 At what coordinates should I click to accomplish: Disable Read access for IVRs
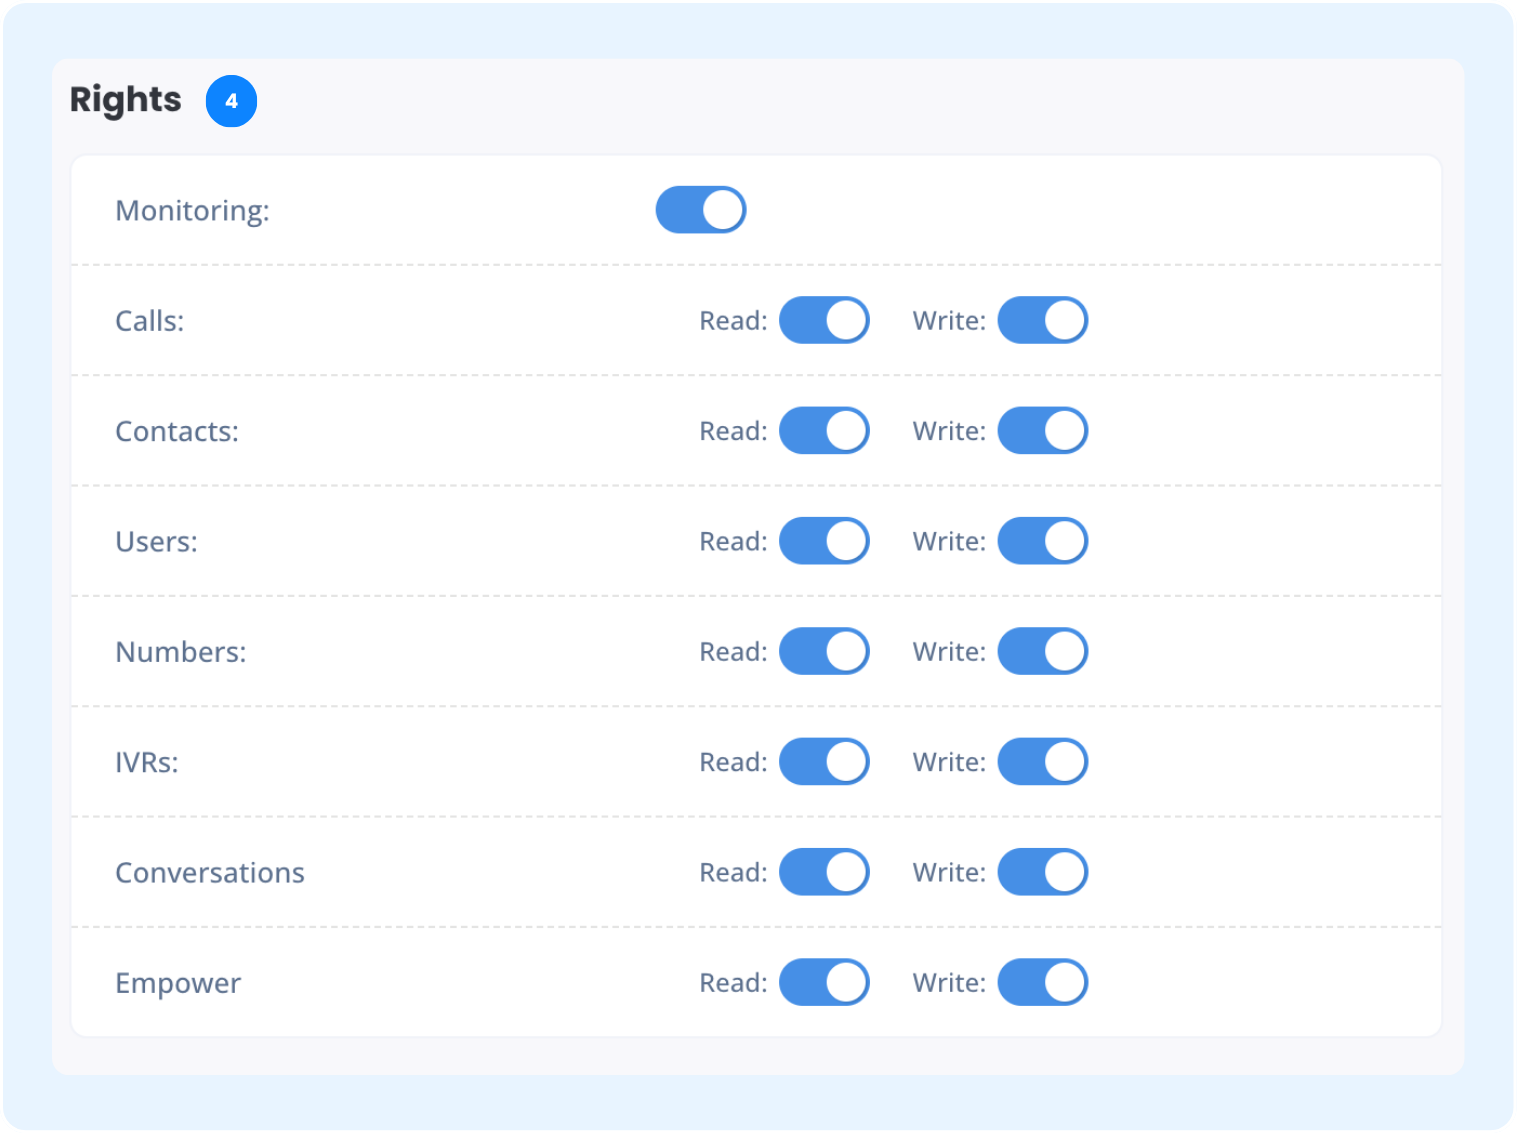(824, 762)
